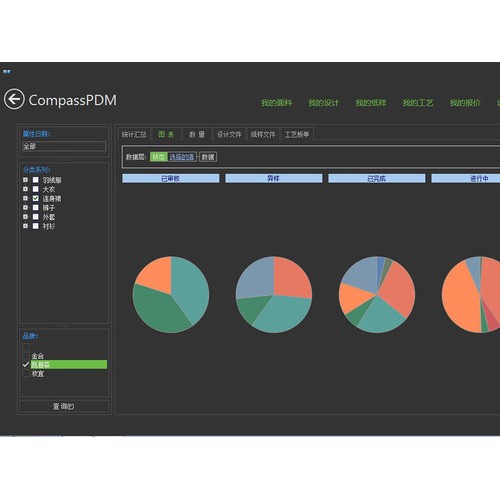This screenshot has height=500, width=500.
Task: Click the small blue icon at window top-left
Action: 7,71
